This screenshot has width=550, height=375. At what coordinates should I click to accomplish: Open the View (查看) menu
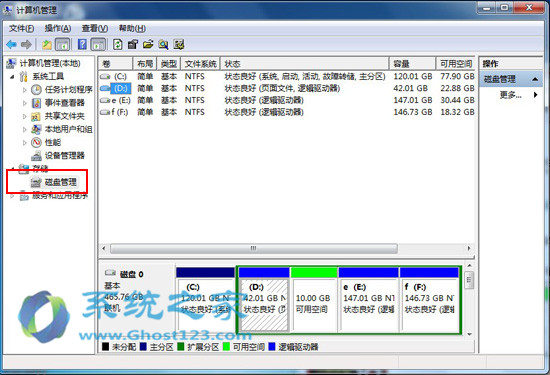pyautogui.click(x=95, y=28)
